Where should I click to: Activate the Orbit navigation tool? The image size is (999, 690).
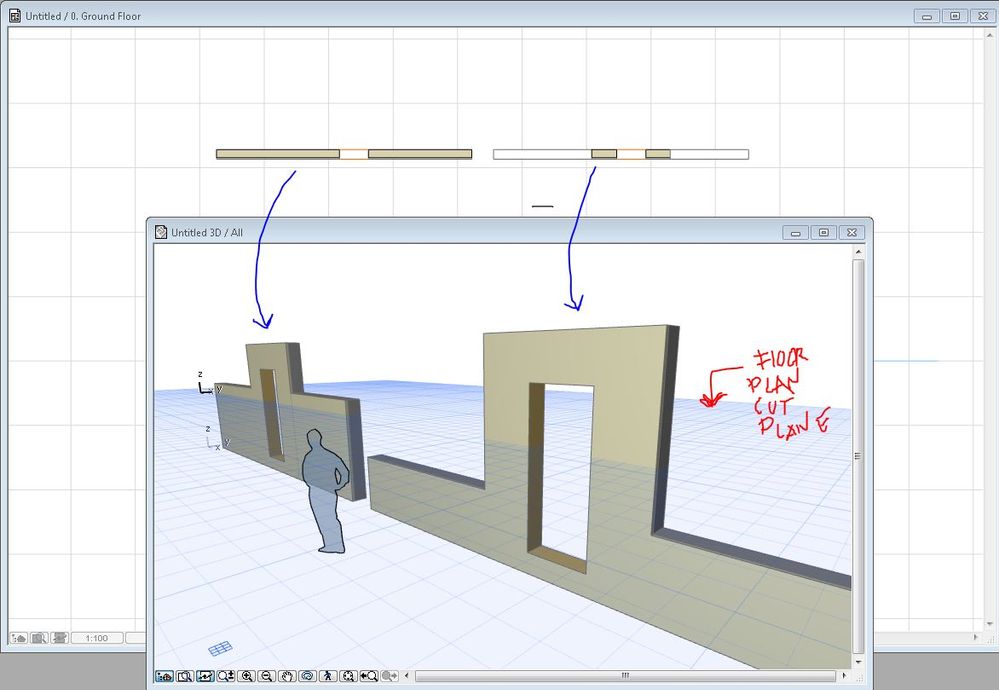pos(308,677)
